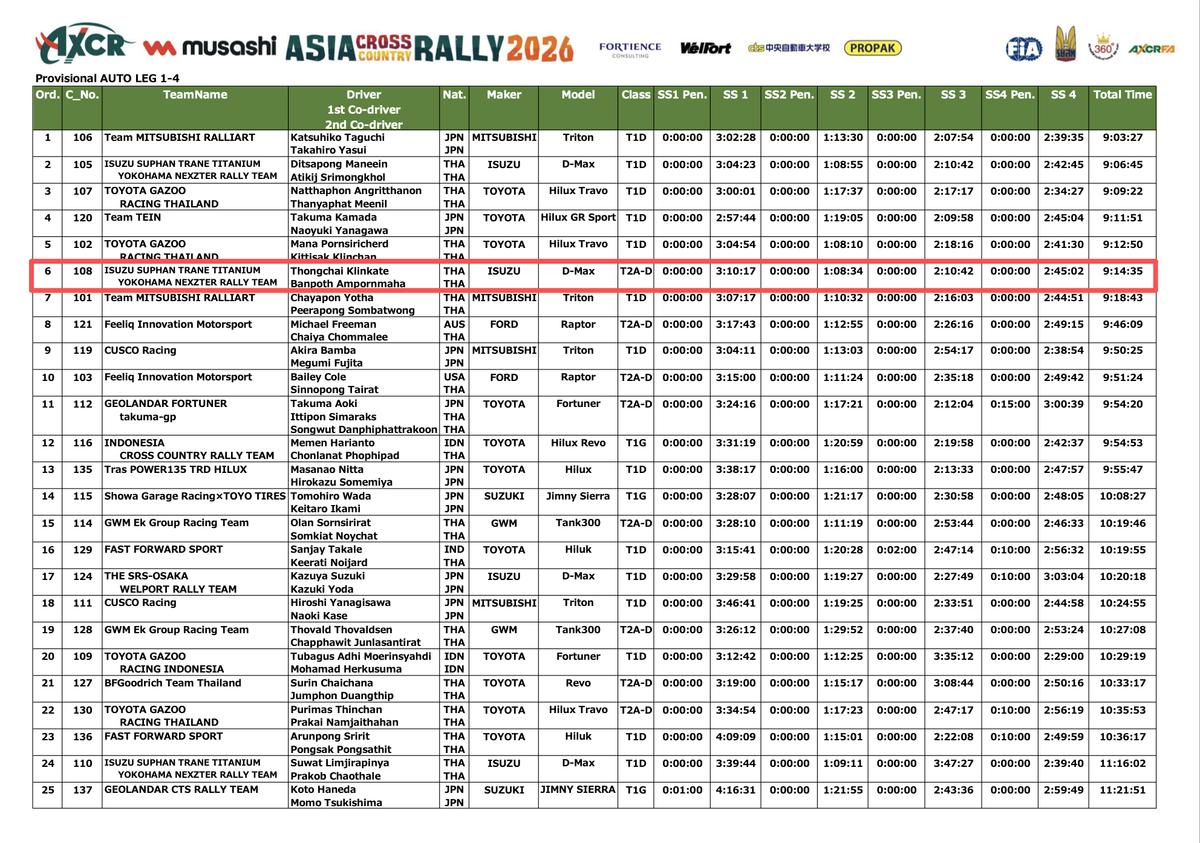Click SS 4 time 2:29:00
Viewport: 1200px width, 843px height.
click(1063, 656)
